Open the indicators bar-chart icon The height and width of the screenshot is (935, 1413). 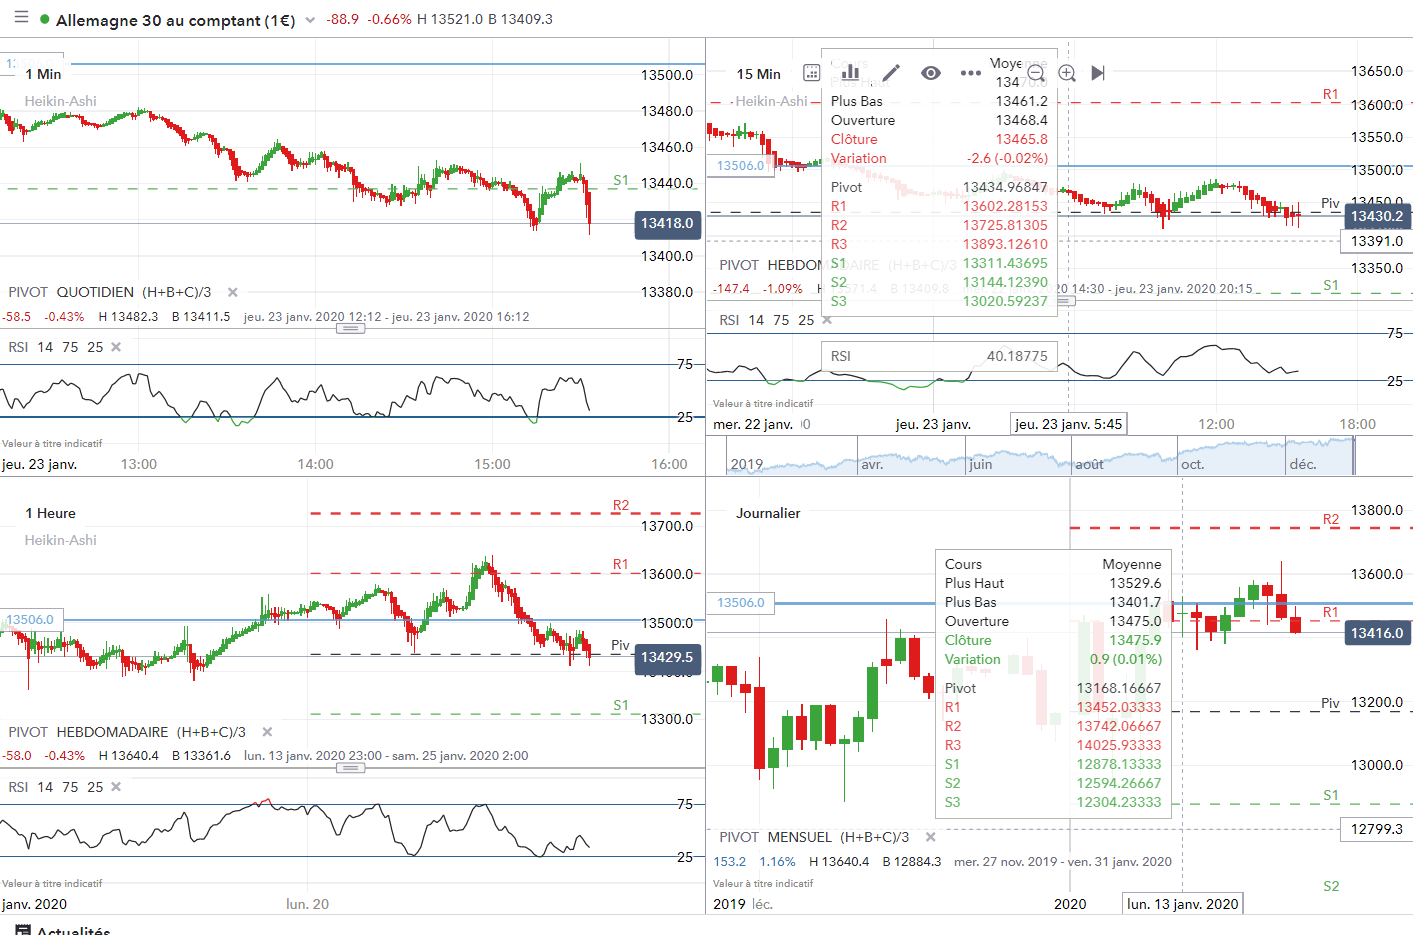click(850, 72)
